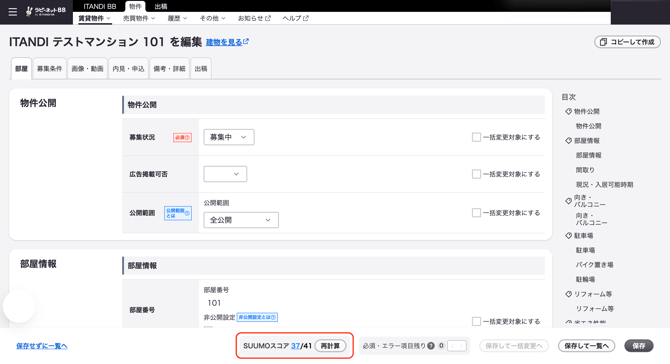670x364 pixels.
Task: Click the dark 保存 button
Action: pyautogui.click(x=639, y=346)
